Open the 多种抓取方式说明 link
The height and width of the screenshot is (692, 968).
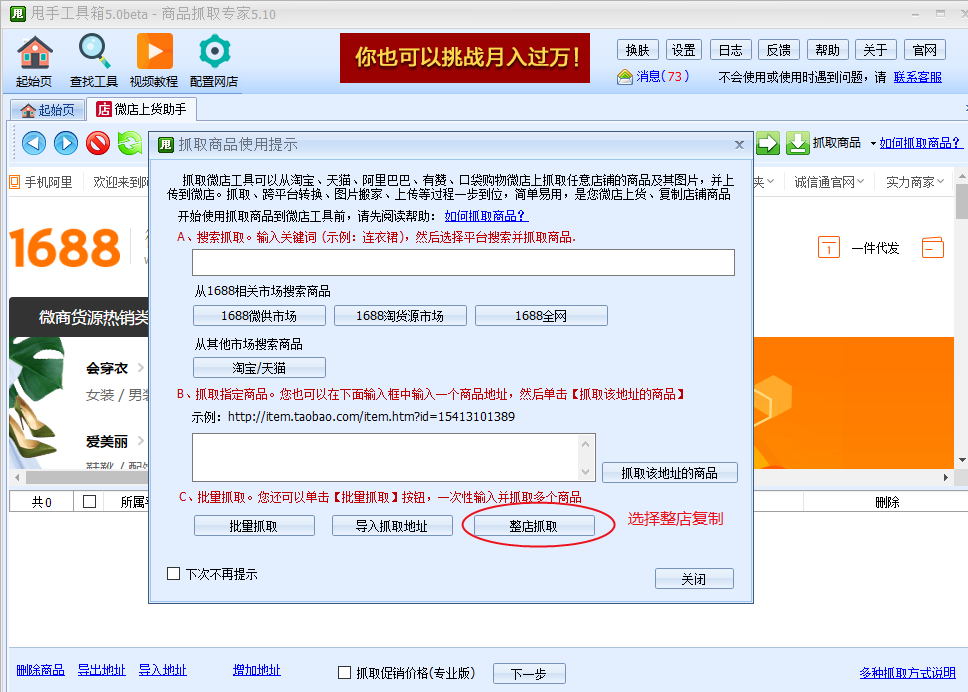(x=908, y=673)
